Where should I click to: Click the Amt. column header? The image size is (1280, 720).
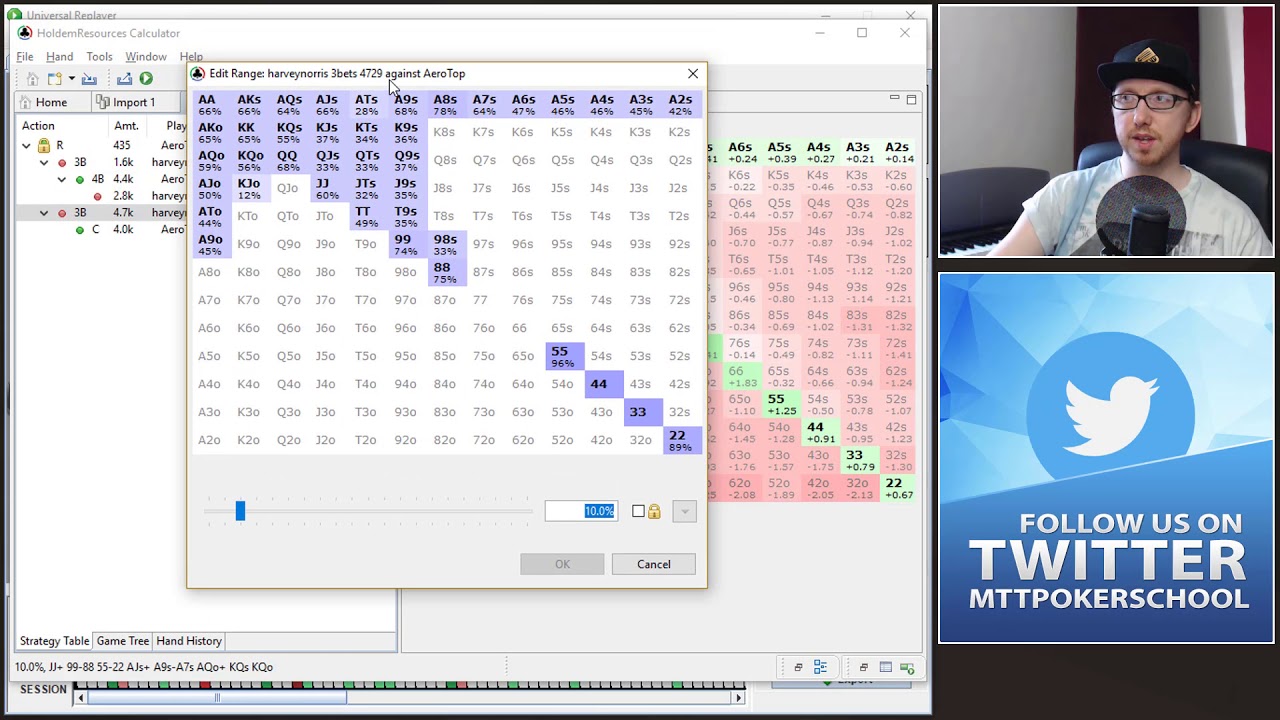[126, 125]
